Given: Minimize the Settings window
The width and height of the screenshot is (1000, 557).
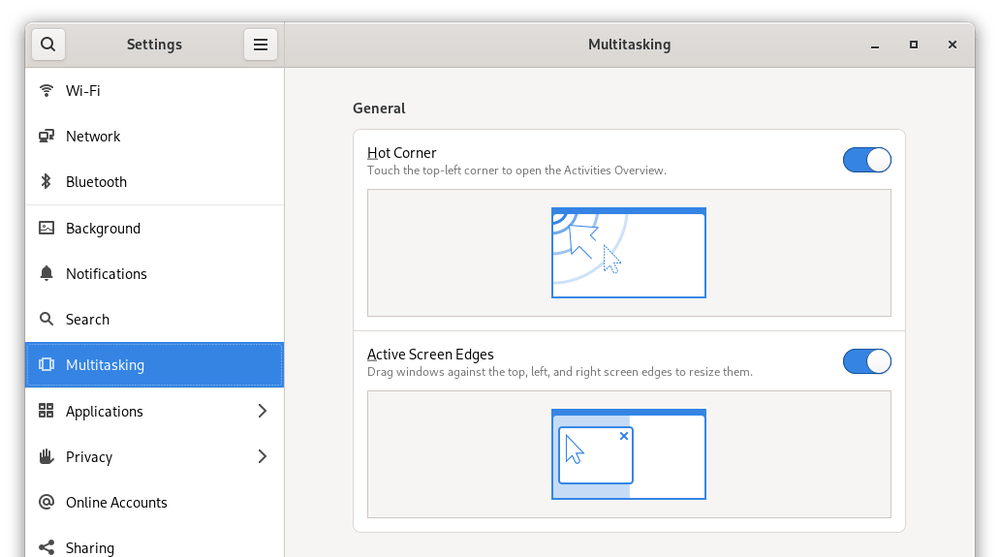Looking at the screenshot, I should coord(875,45).
